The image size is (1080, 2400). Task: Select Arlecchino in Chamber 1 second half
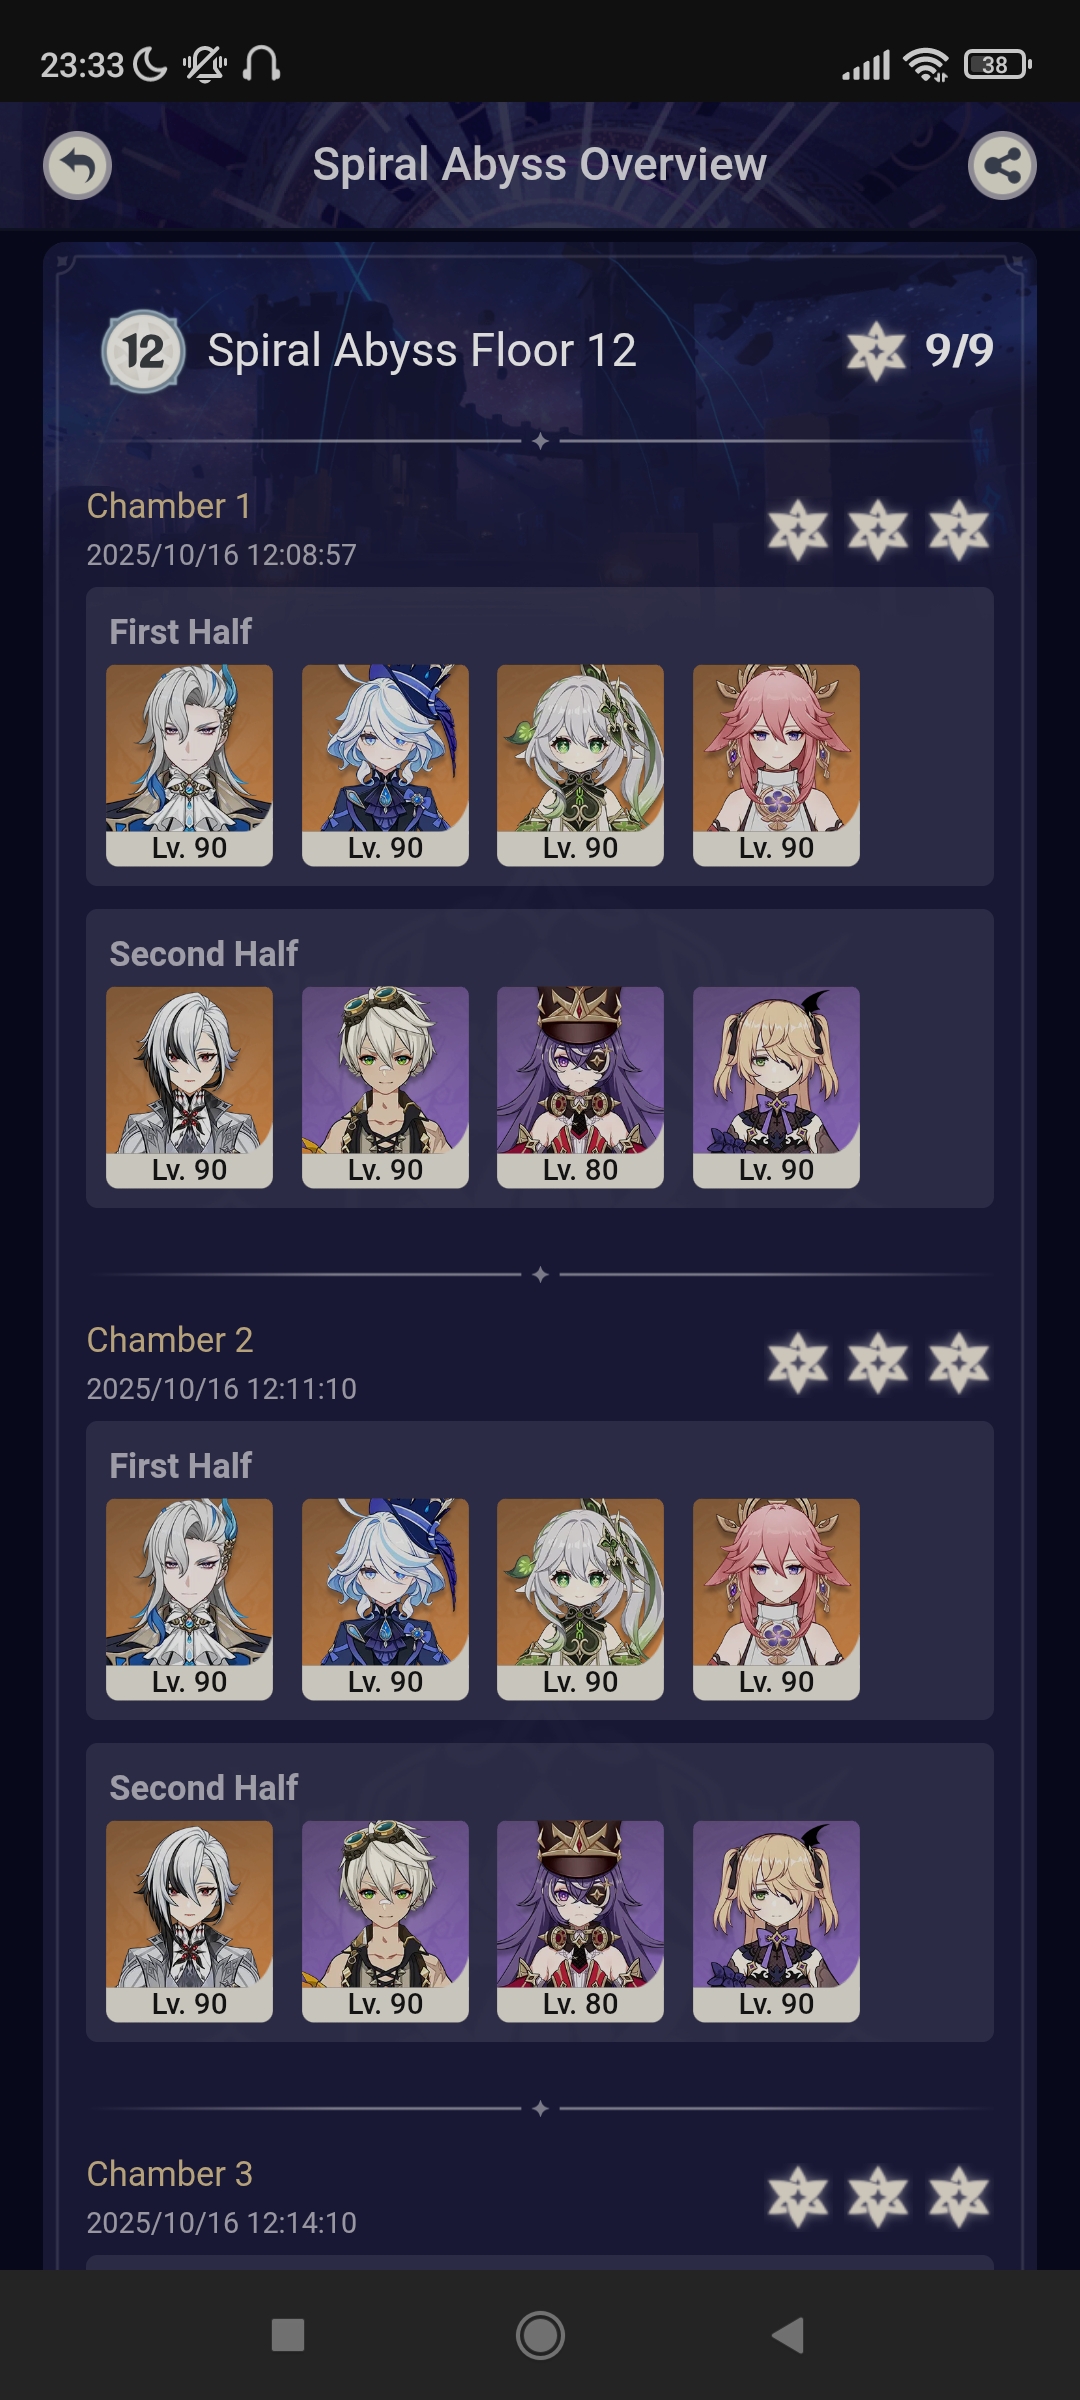(189, 1087)
